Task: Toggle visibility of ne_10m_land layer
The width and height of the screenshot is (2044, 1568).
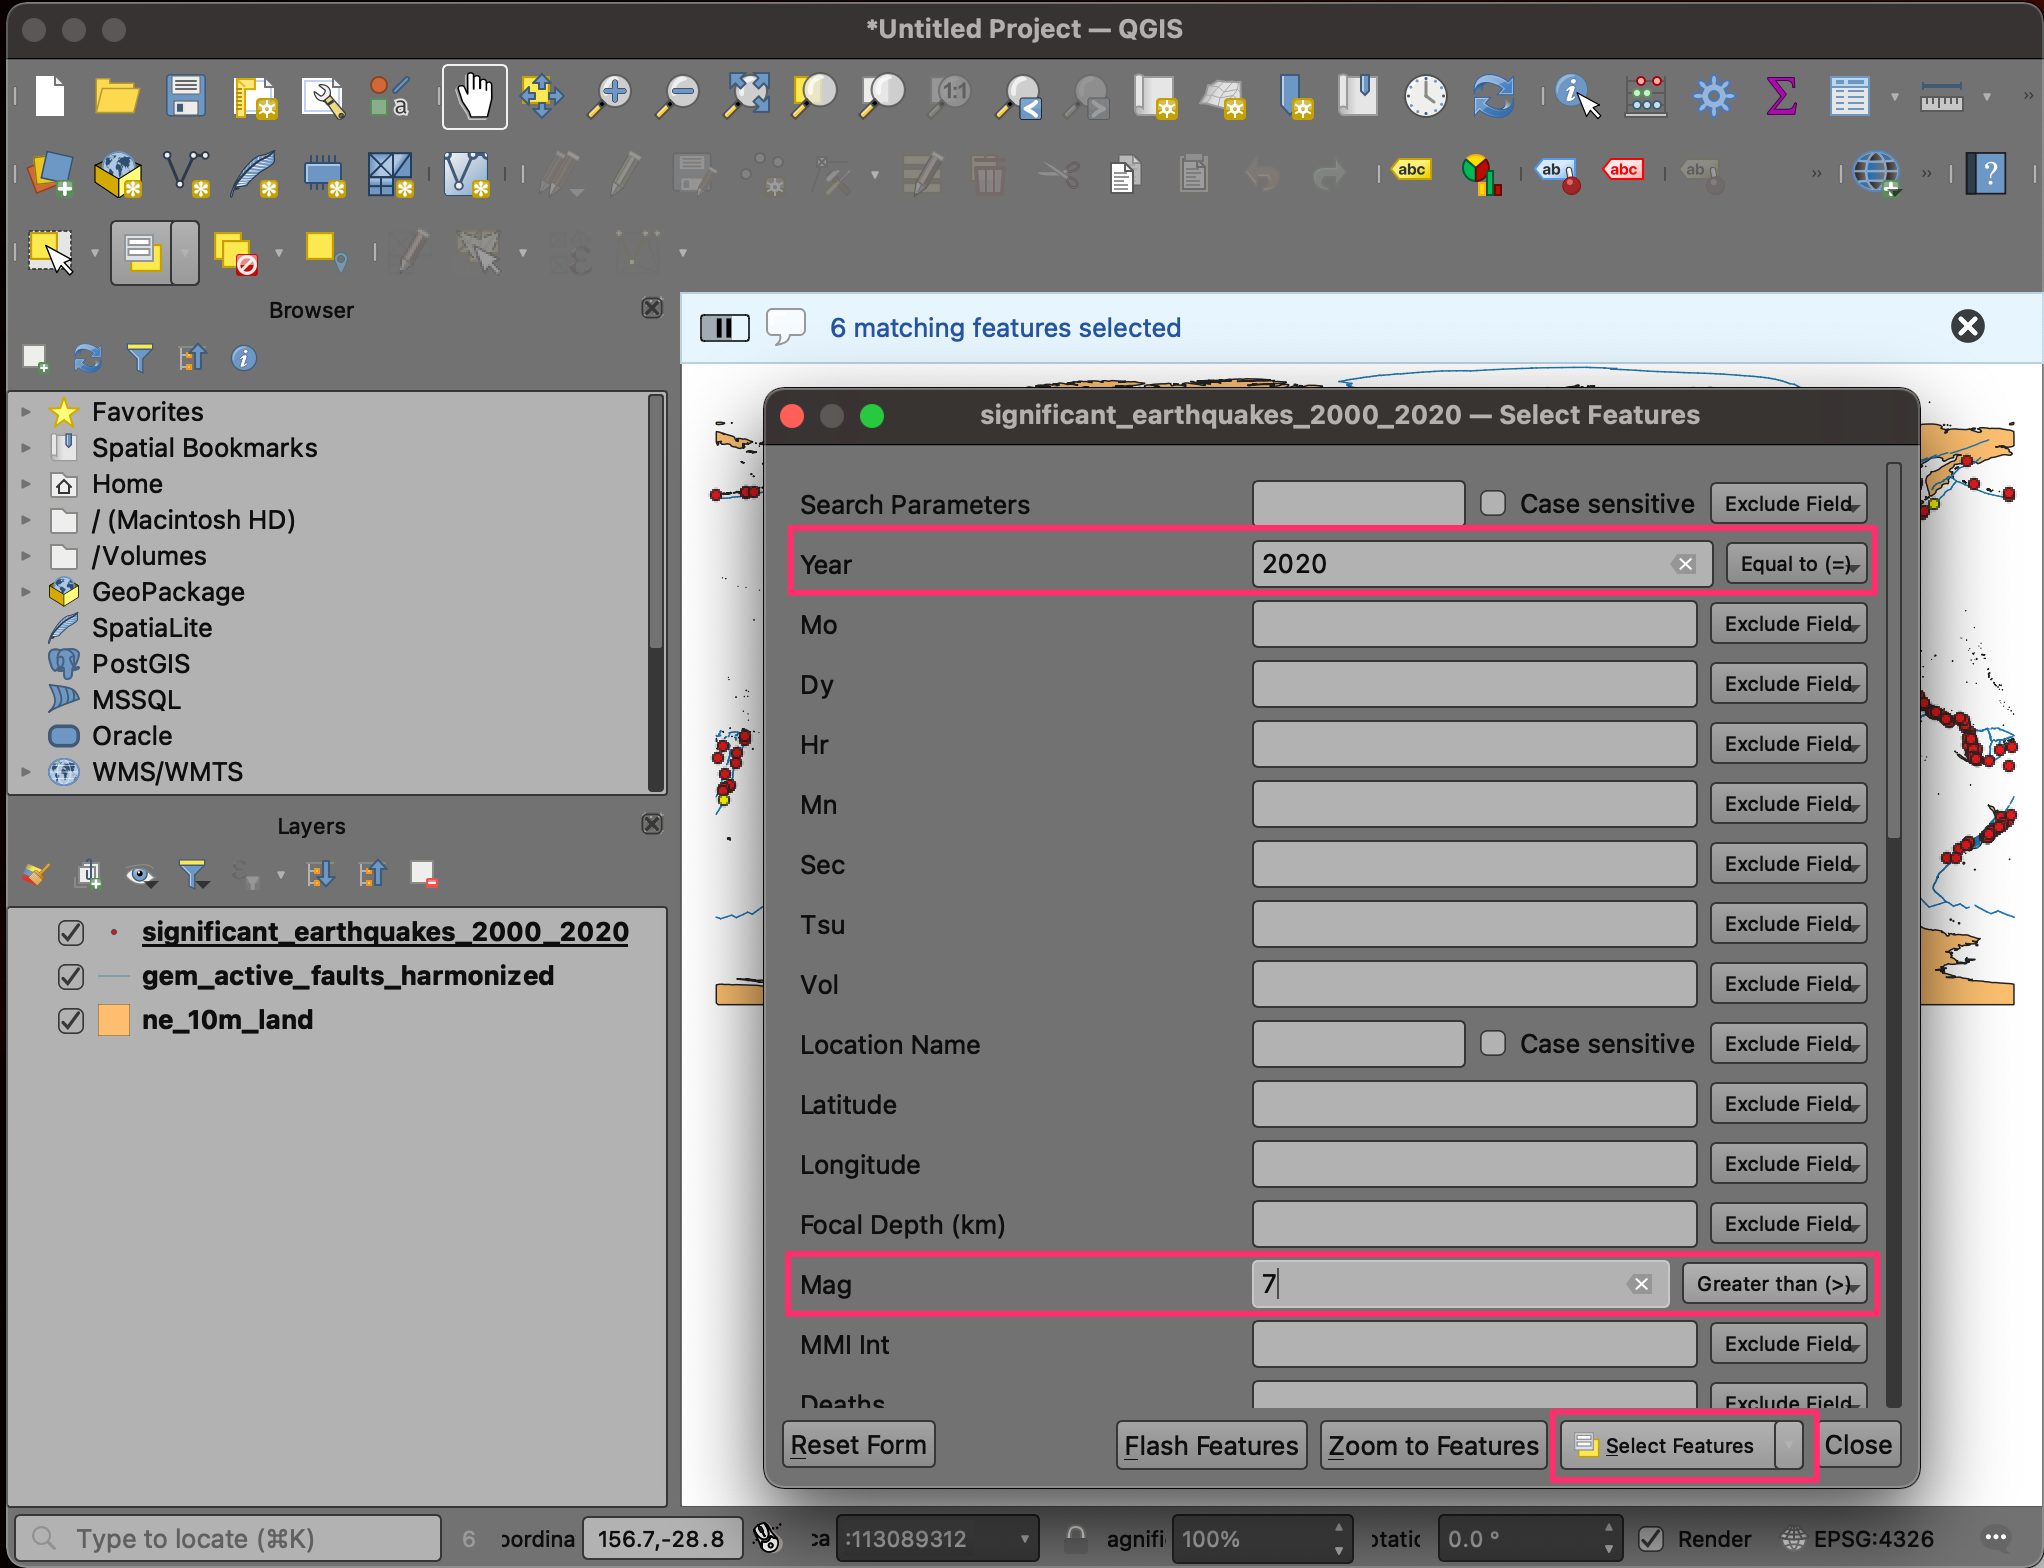Action: click(x=71, y=1020)
